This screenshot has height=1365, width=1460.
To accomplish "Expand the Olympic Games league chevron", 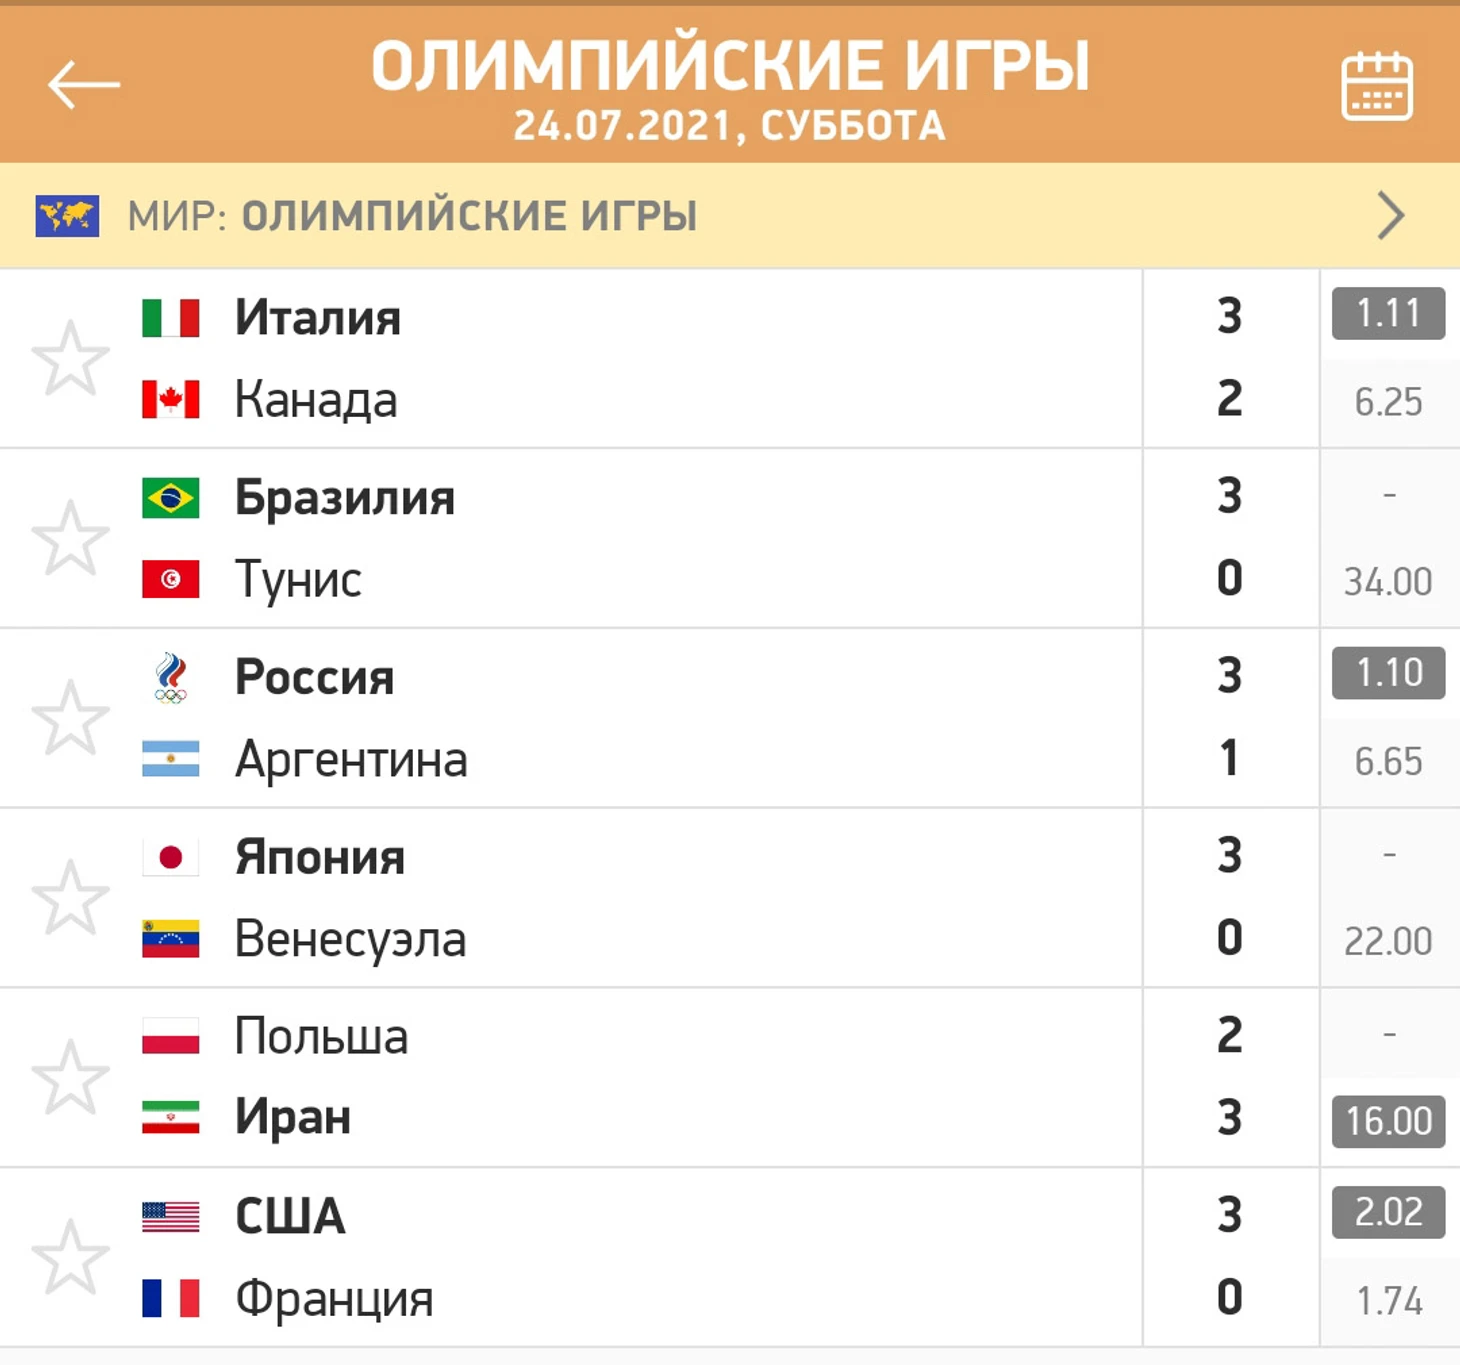I will (x=1391, y=216).
